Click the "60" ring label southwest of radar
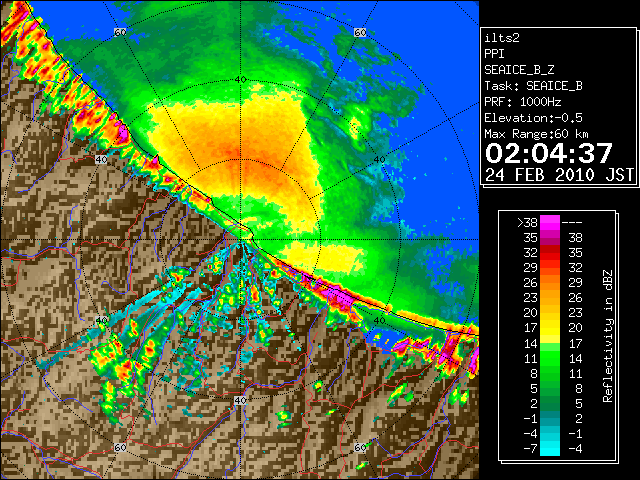Screen dimensions: 640x480 [120, 447]
